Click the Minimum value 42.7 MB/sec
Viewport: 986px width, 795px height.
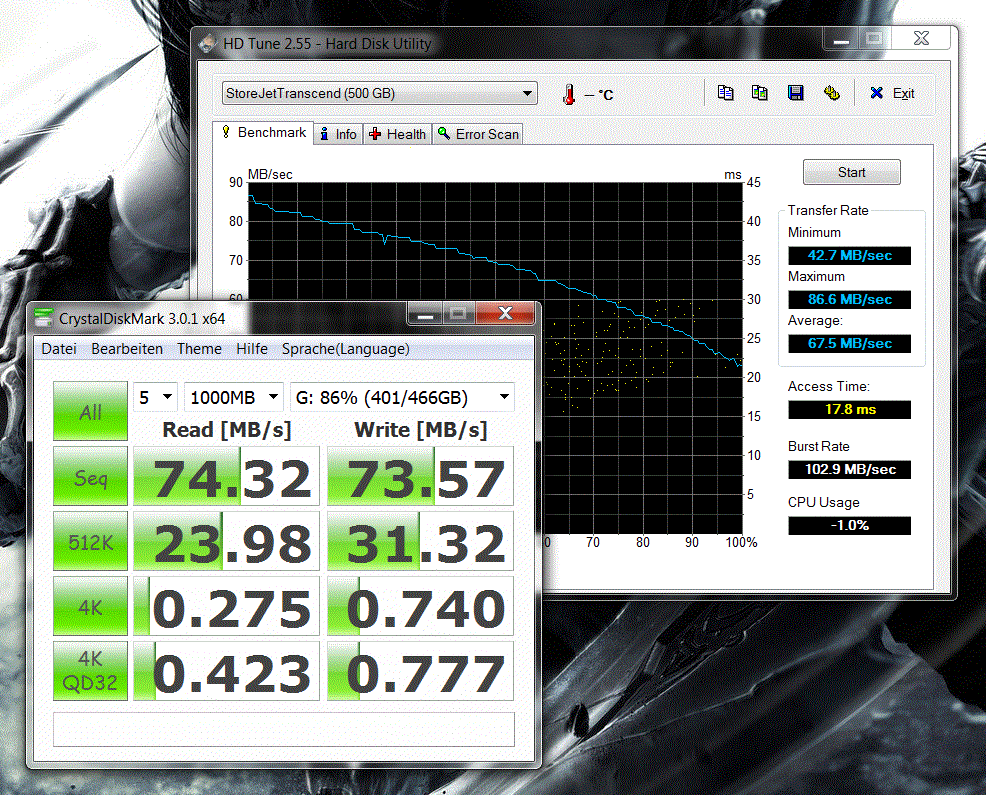pyautogui.click(x=850, y=255)
